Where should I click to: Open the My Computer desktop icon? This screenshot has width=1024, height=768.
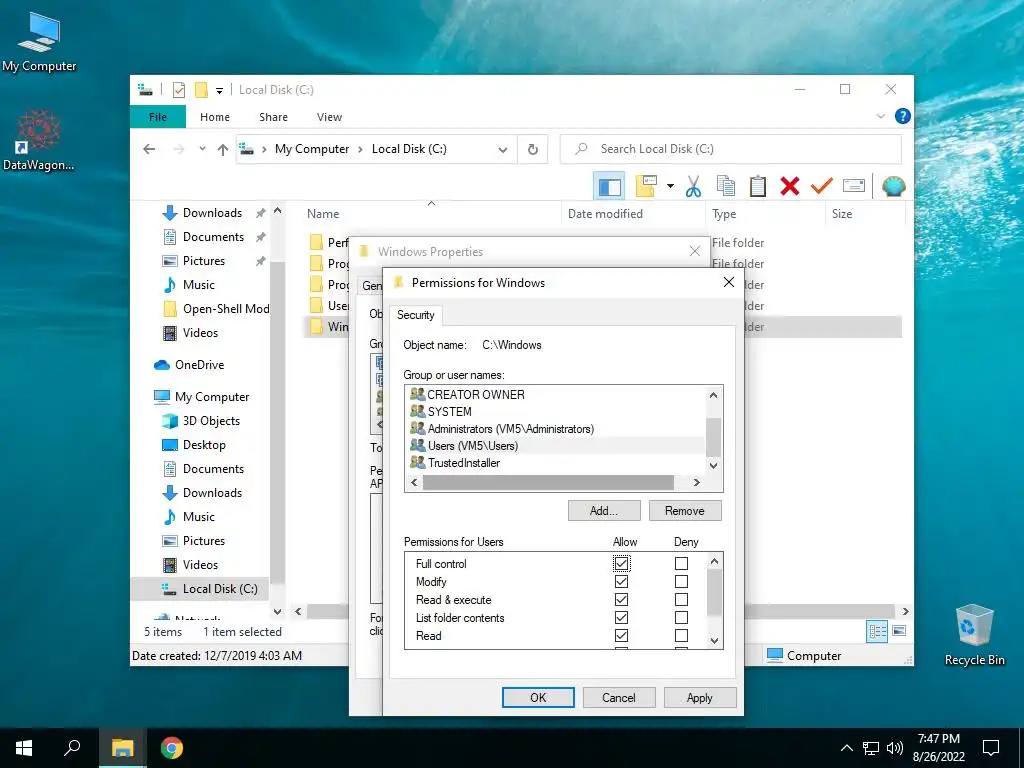[39, 41]
